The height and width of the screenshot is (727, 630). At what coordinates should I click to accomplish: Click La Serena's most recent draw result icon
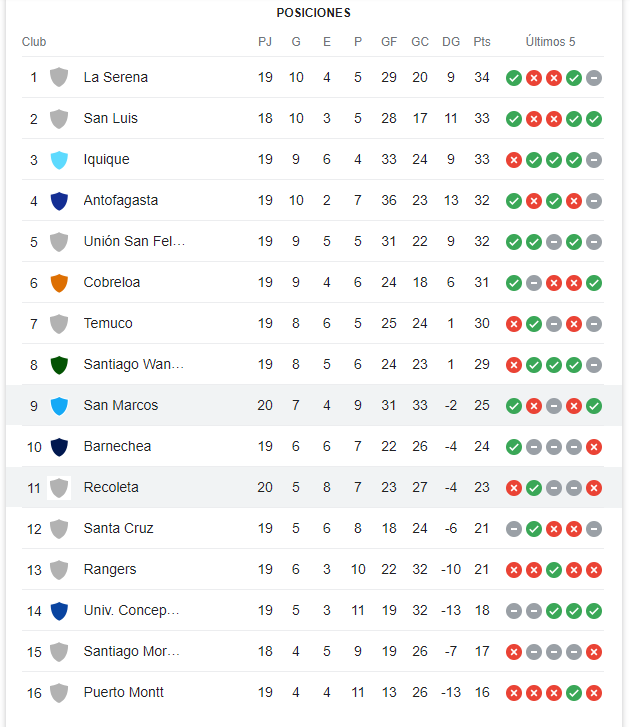[x=594, y=78]
